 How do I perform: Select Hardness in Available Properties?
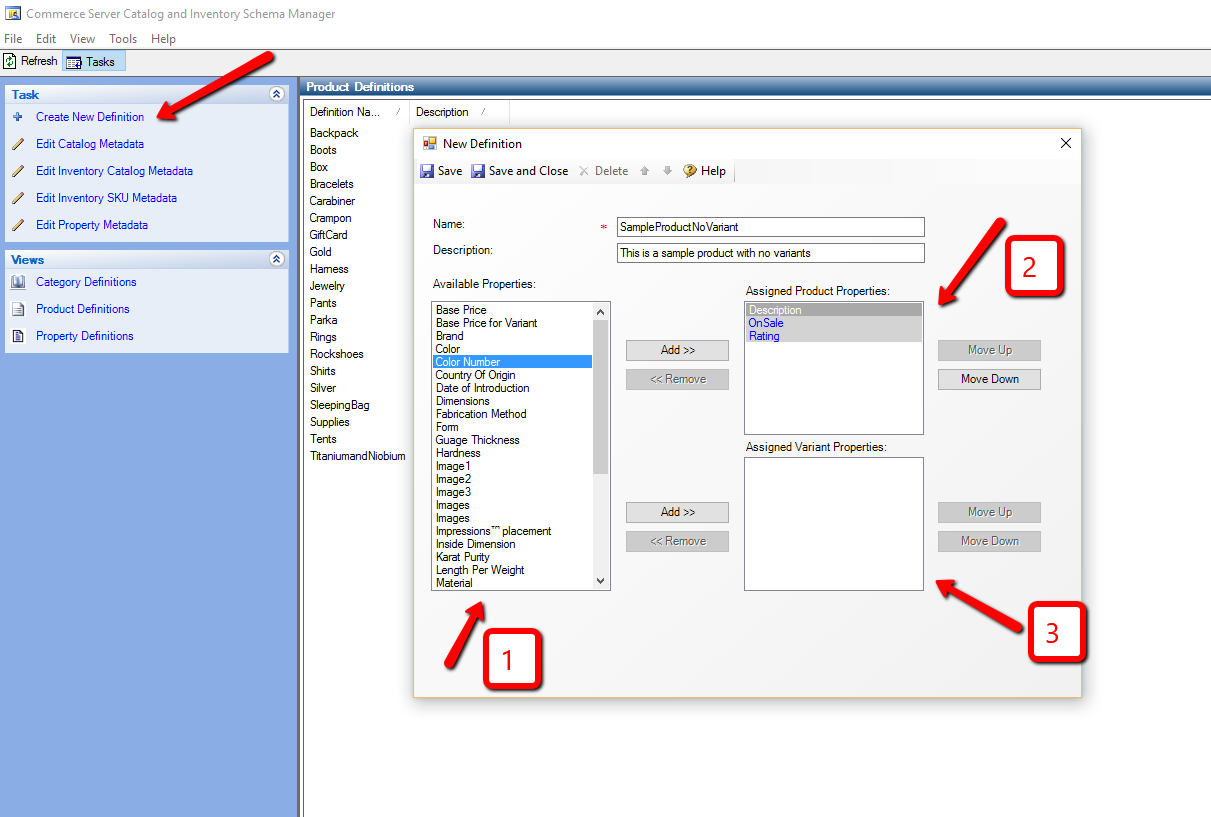point(512,453)
